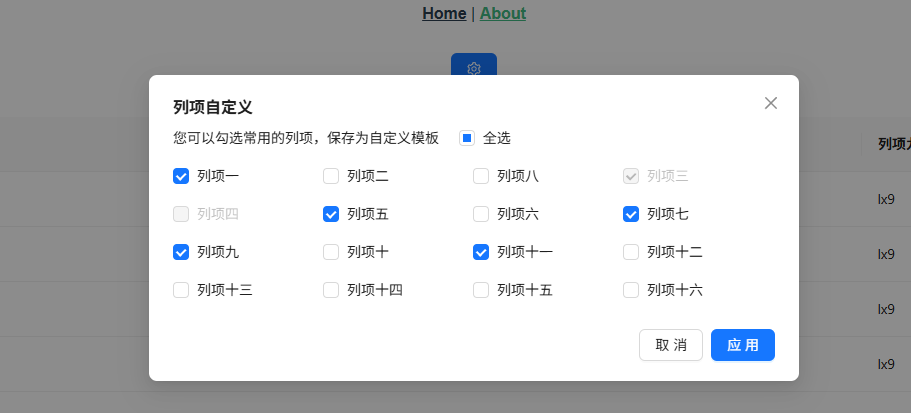Uncheck the 列项一 checkbox
This screenshot has height=413, width=911.
(x=181, y=176)
